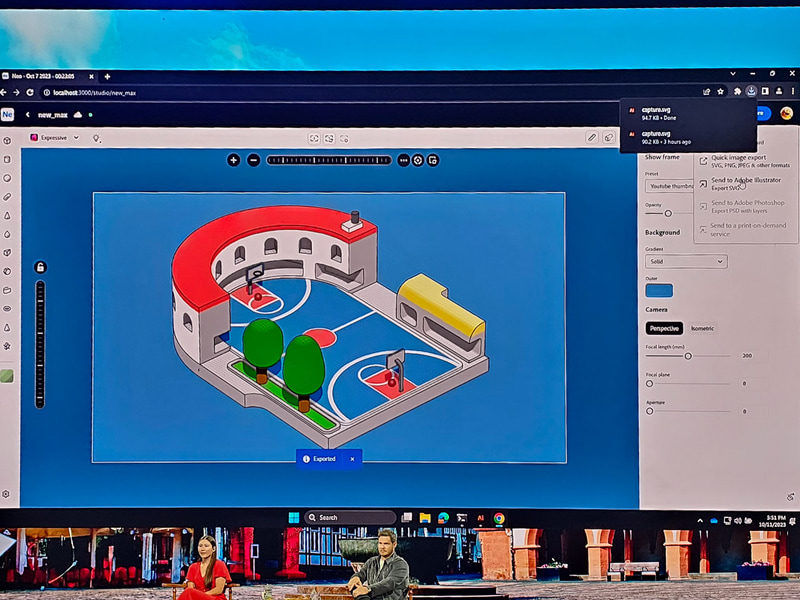Viewport: 800px width, 600px height.
Task: Open the Youtube thumbnail preset dropdown
Action: (669, 186)
